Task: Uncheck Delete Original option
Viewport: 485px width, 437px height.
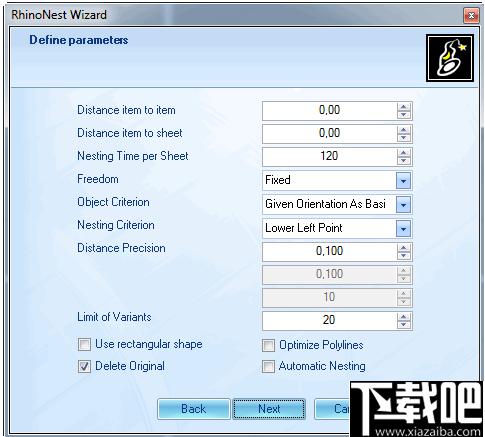Action: point(84,366)
